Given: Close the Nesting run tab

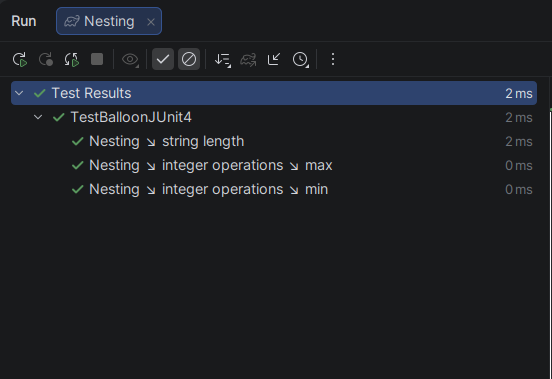Looking at the screenshot, I should 151,22.
